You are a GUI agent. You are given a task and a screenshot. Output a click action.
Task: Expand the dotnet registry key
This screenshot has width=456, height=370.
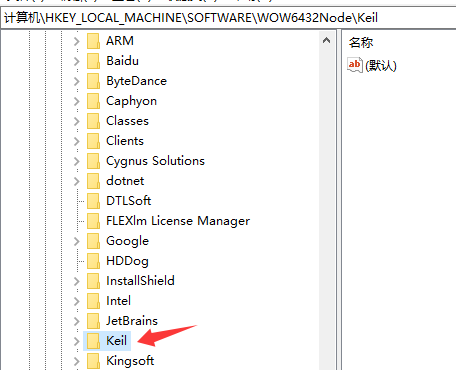(77, 181)
